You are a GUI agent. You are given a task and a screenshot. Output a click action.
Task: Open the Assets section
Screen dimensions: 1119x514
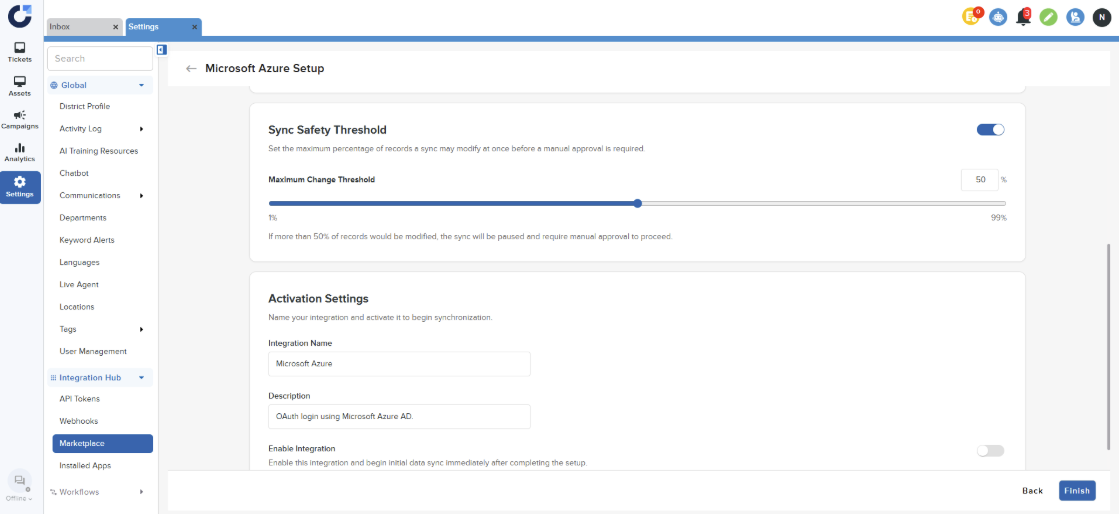click(20, 86)
